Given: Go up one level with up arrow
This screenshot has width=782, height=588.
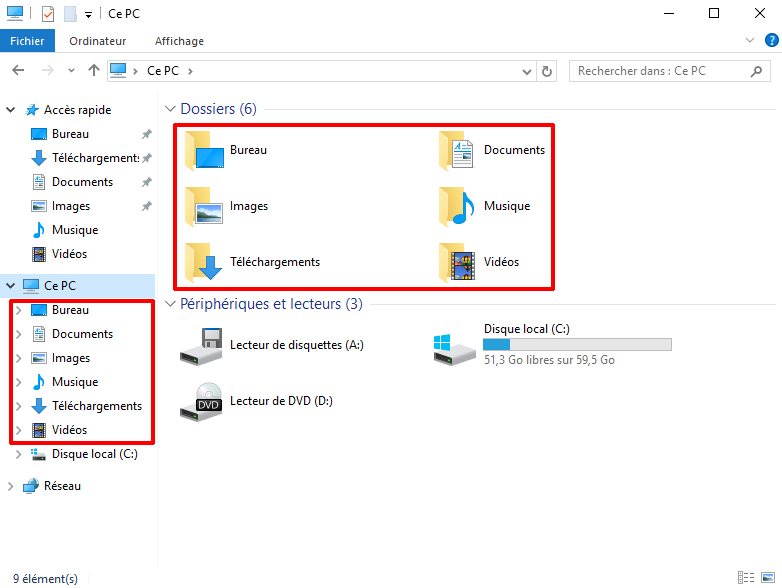Looking at the screenshot, I should 94,70.
